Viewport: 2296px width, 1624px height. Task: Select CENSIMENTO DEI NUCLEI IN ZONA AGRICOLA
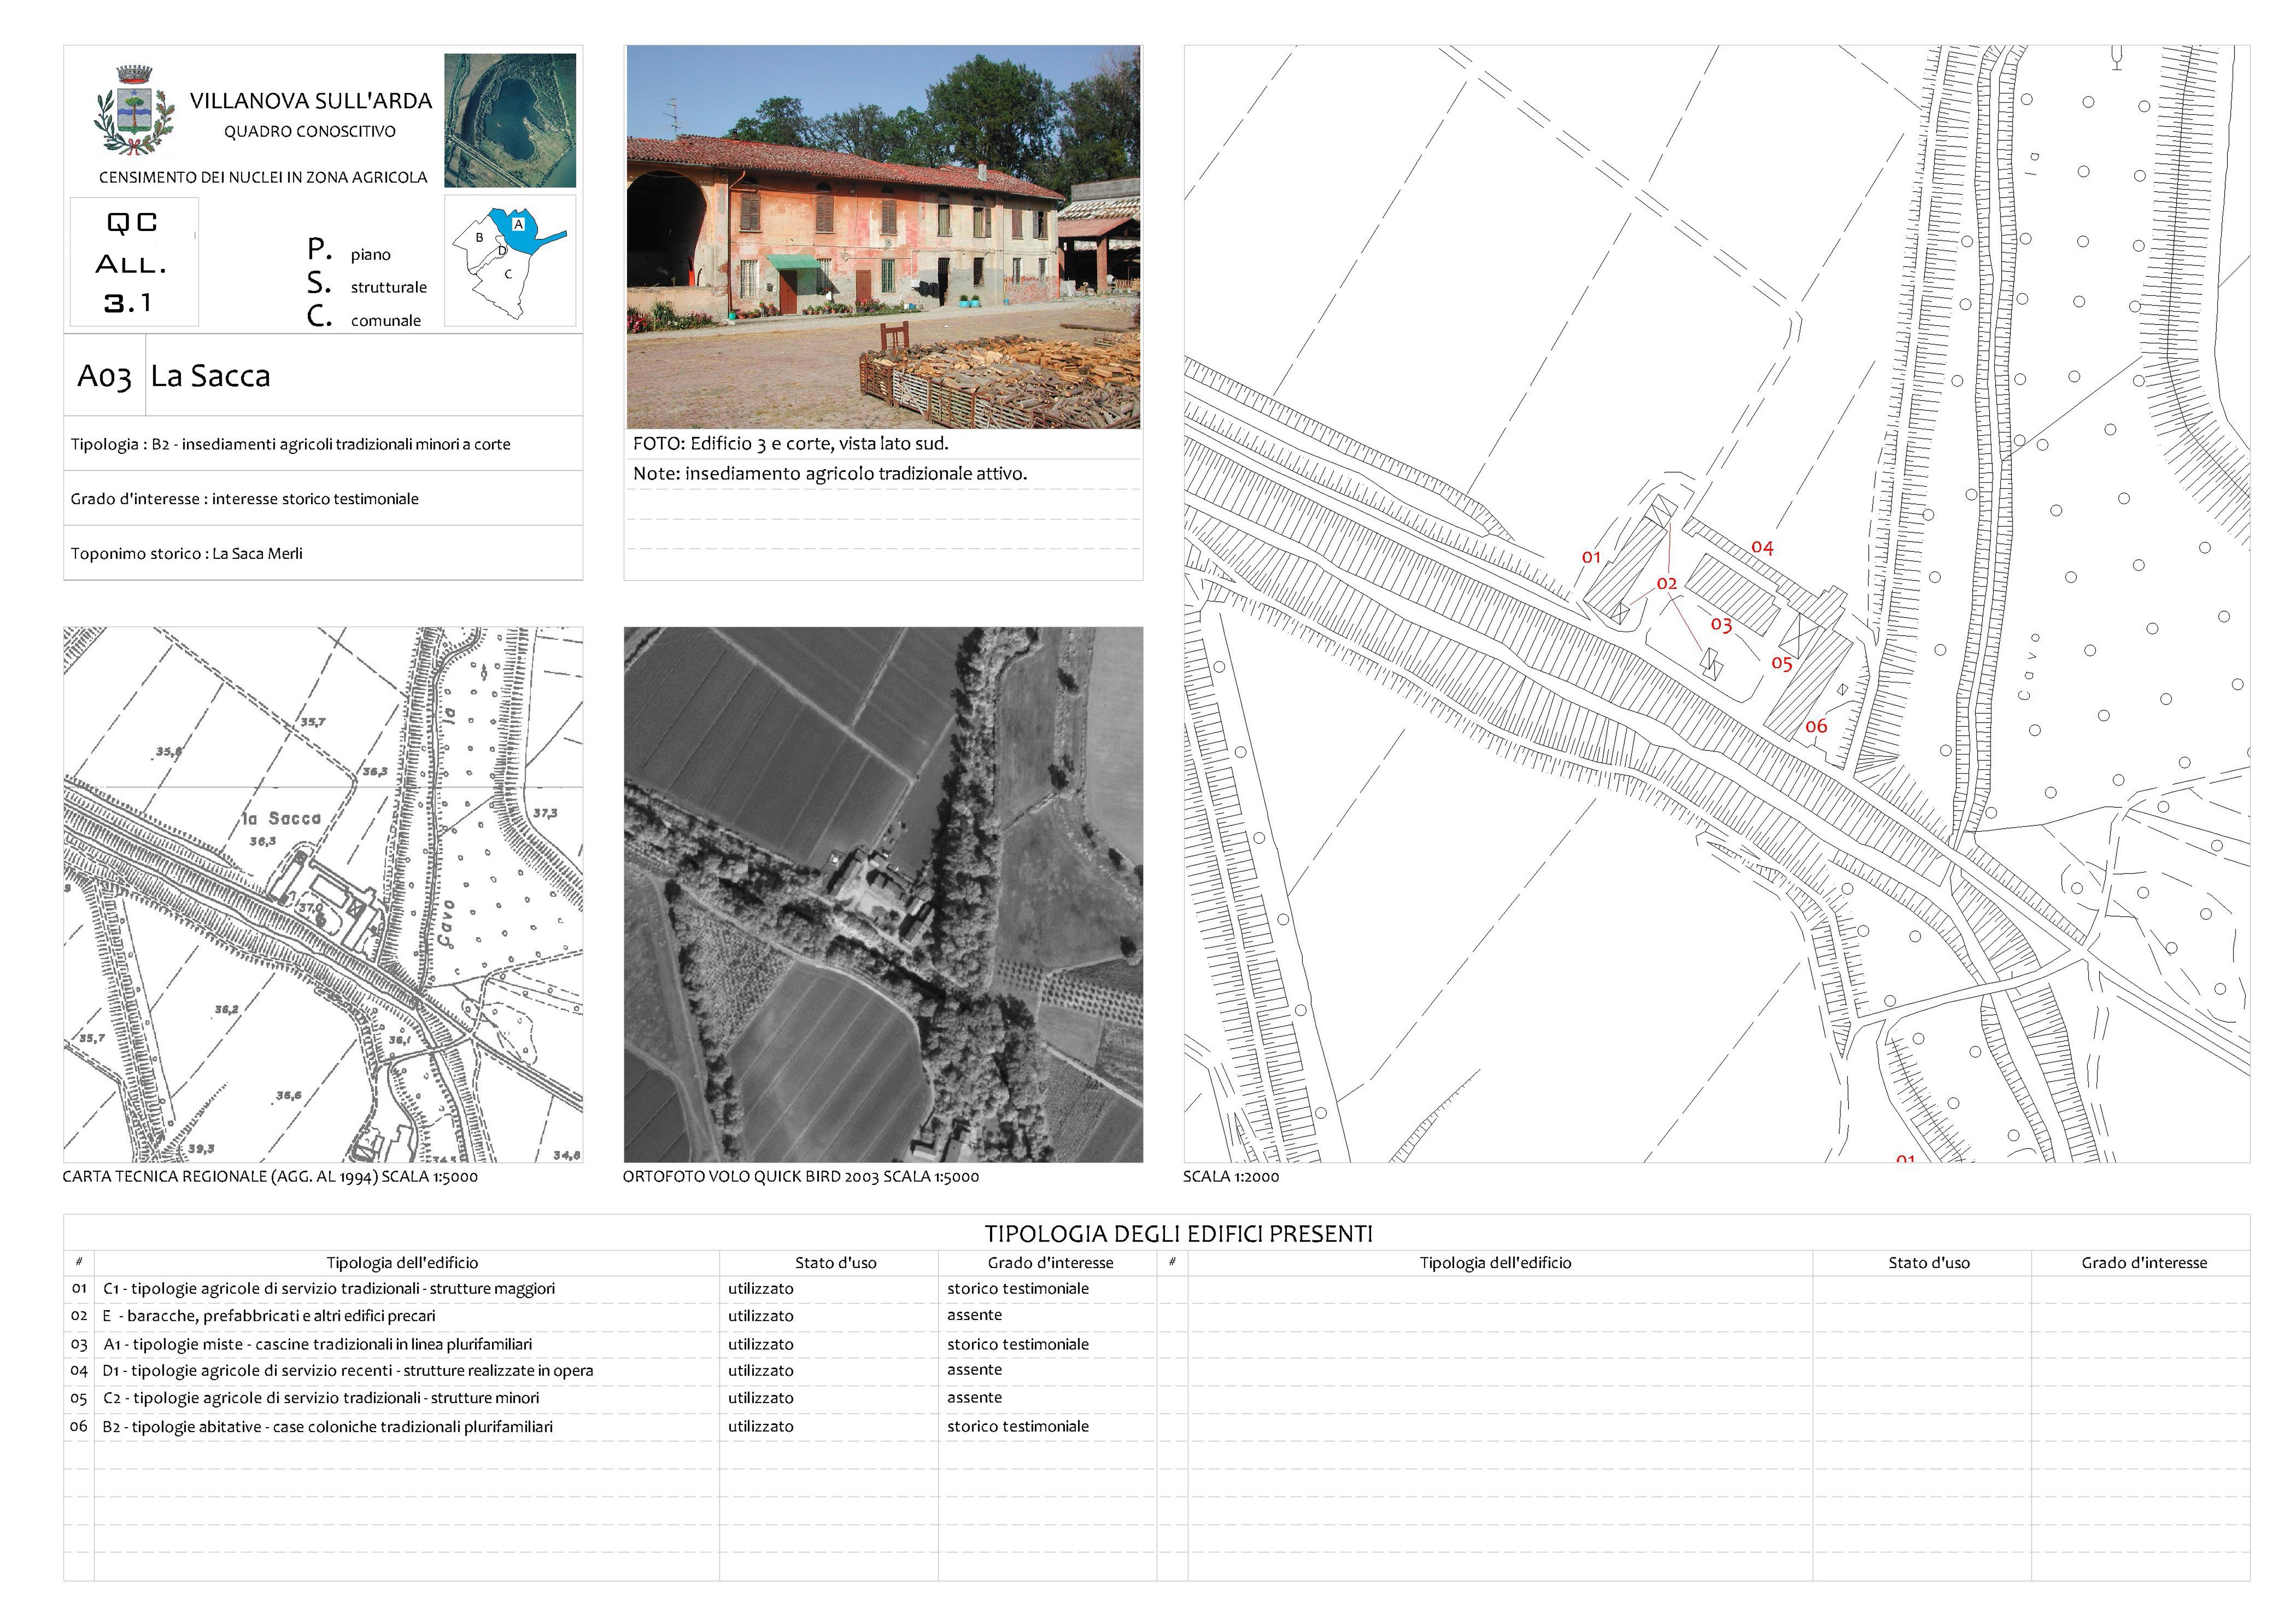[x=263, y=177]
